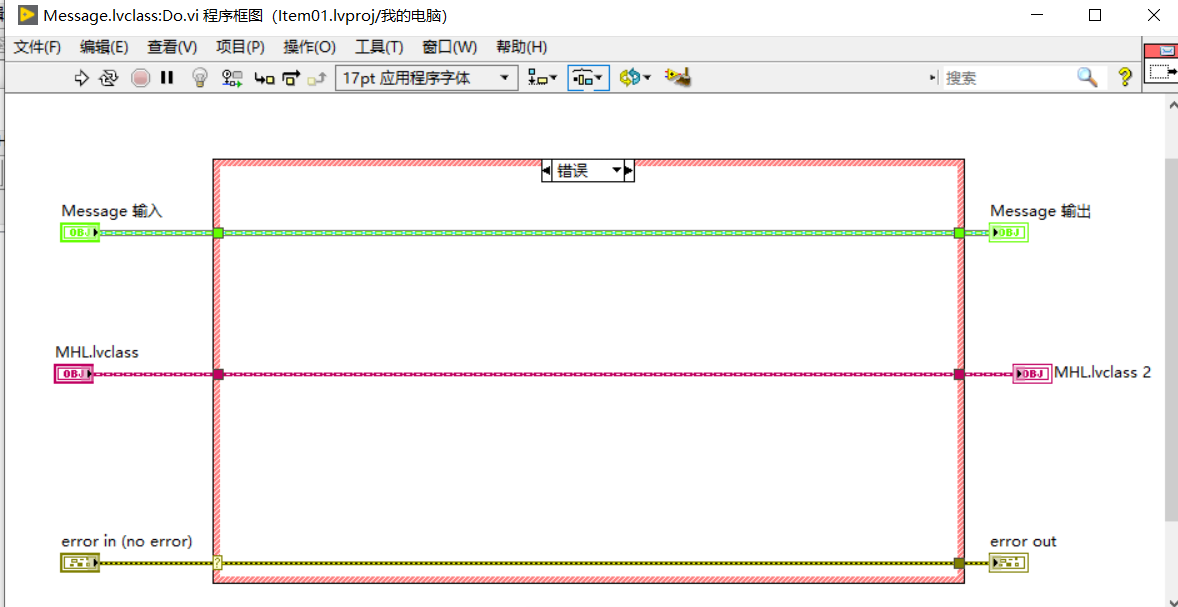The width and height of the screenshot is (1178, 607).
Task: Click the magenta MHL output tunnel
Action: [959, 373]
